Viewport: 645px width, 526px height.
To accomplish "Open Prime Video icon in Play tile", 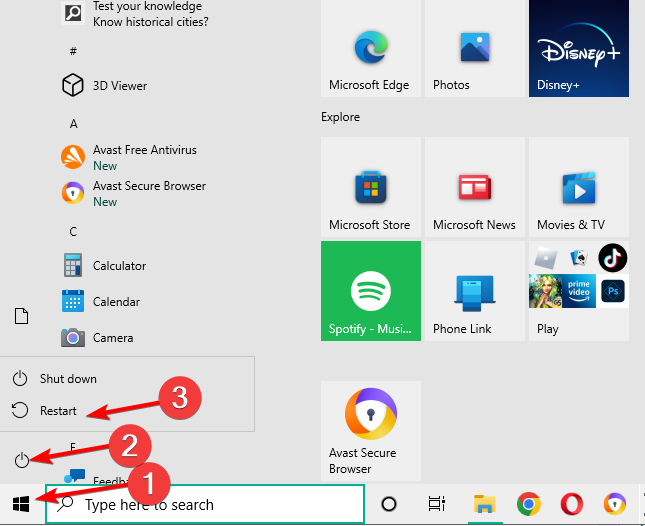I will coord(579,291).
